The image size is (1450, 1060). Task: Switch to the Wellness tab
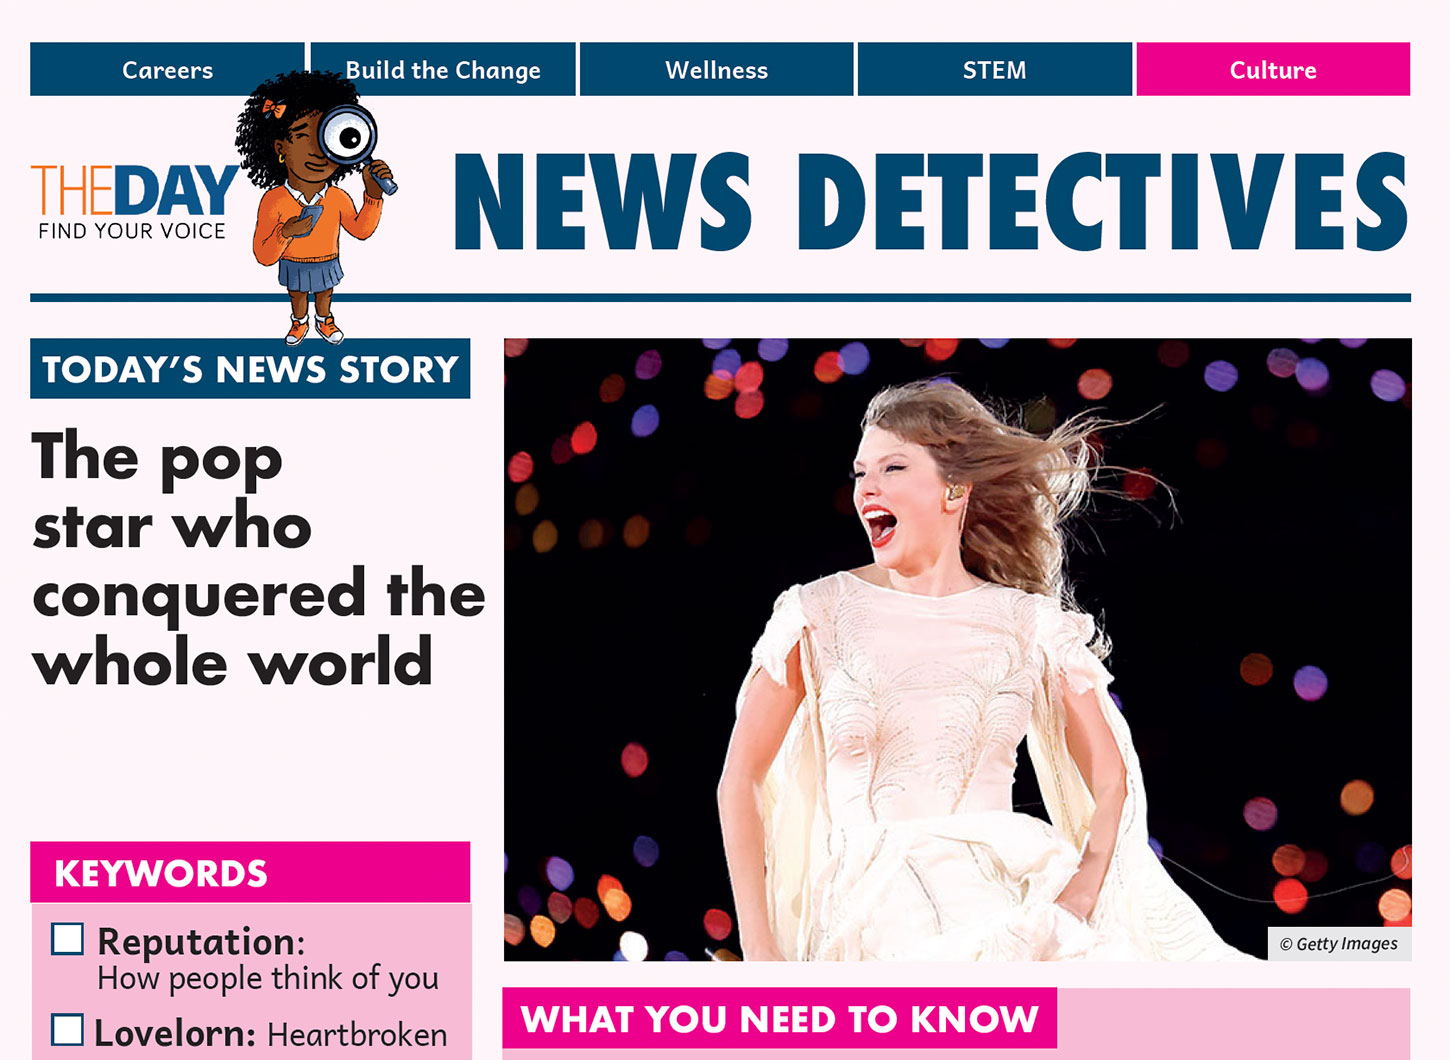coord(716,70)
